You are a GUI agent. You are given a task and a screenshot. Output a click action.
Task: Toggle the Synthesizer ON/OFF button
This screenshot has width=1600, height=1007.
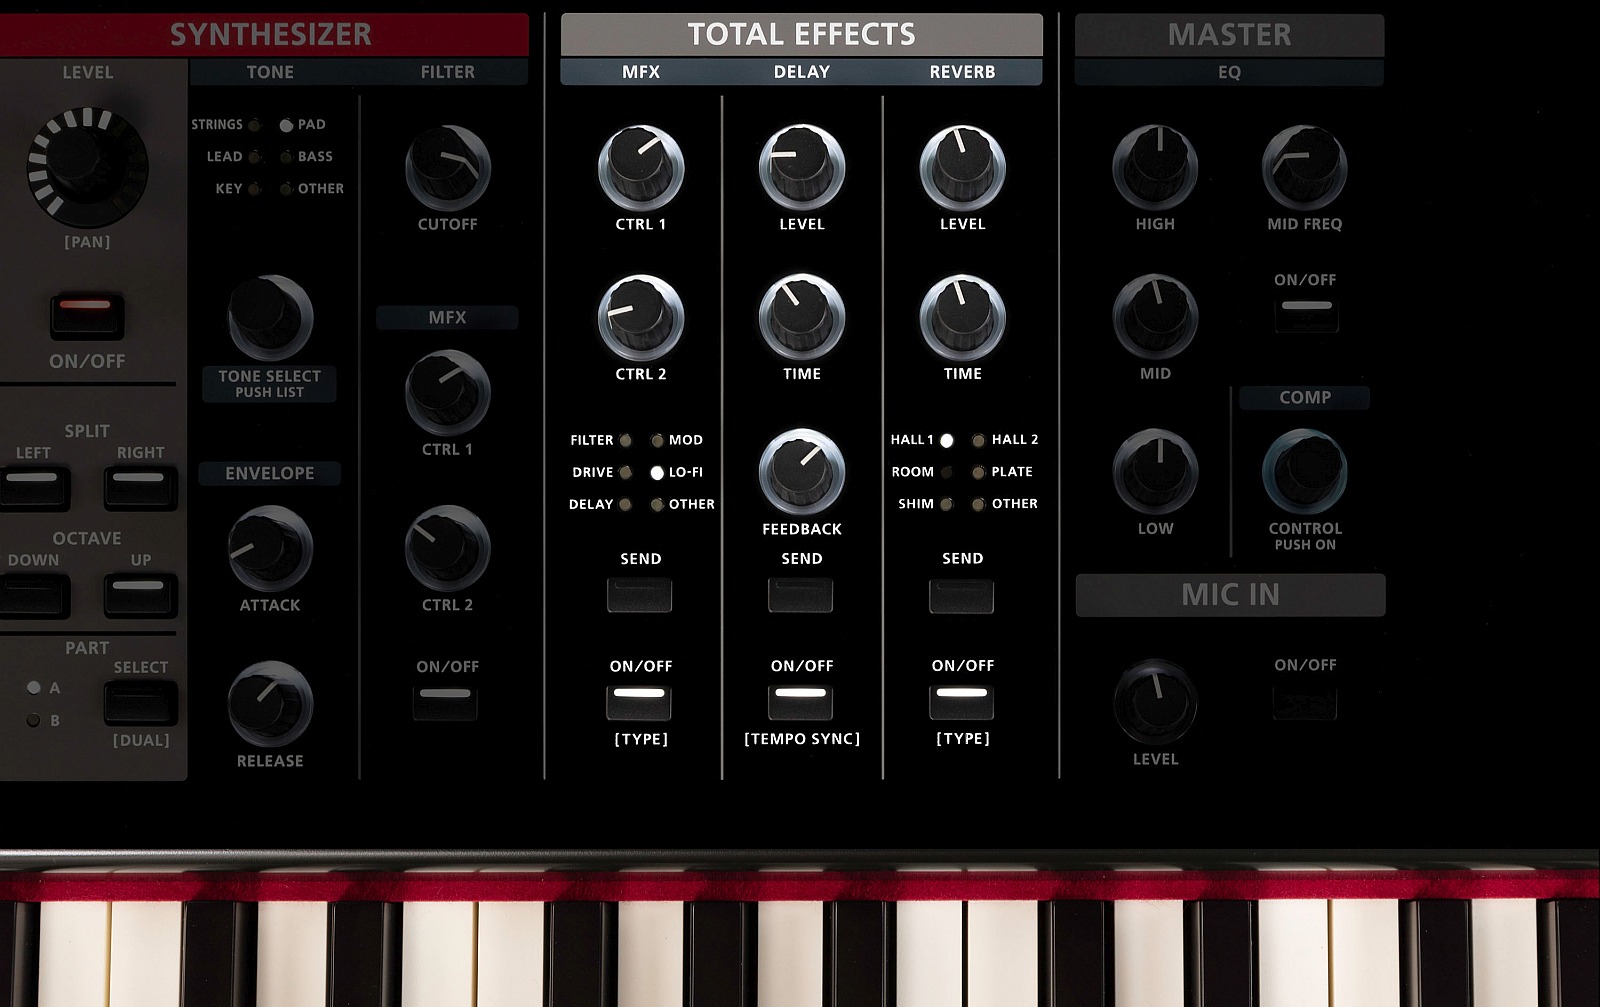87,316
